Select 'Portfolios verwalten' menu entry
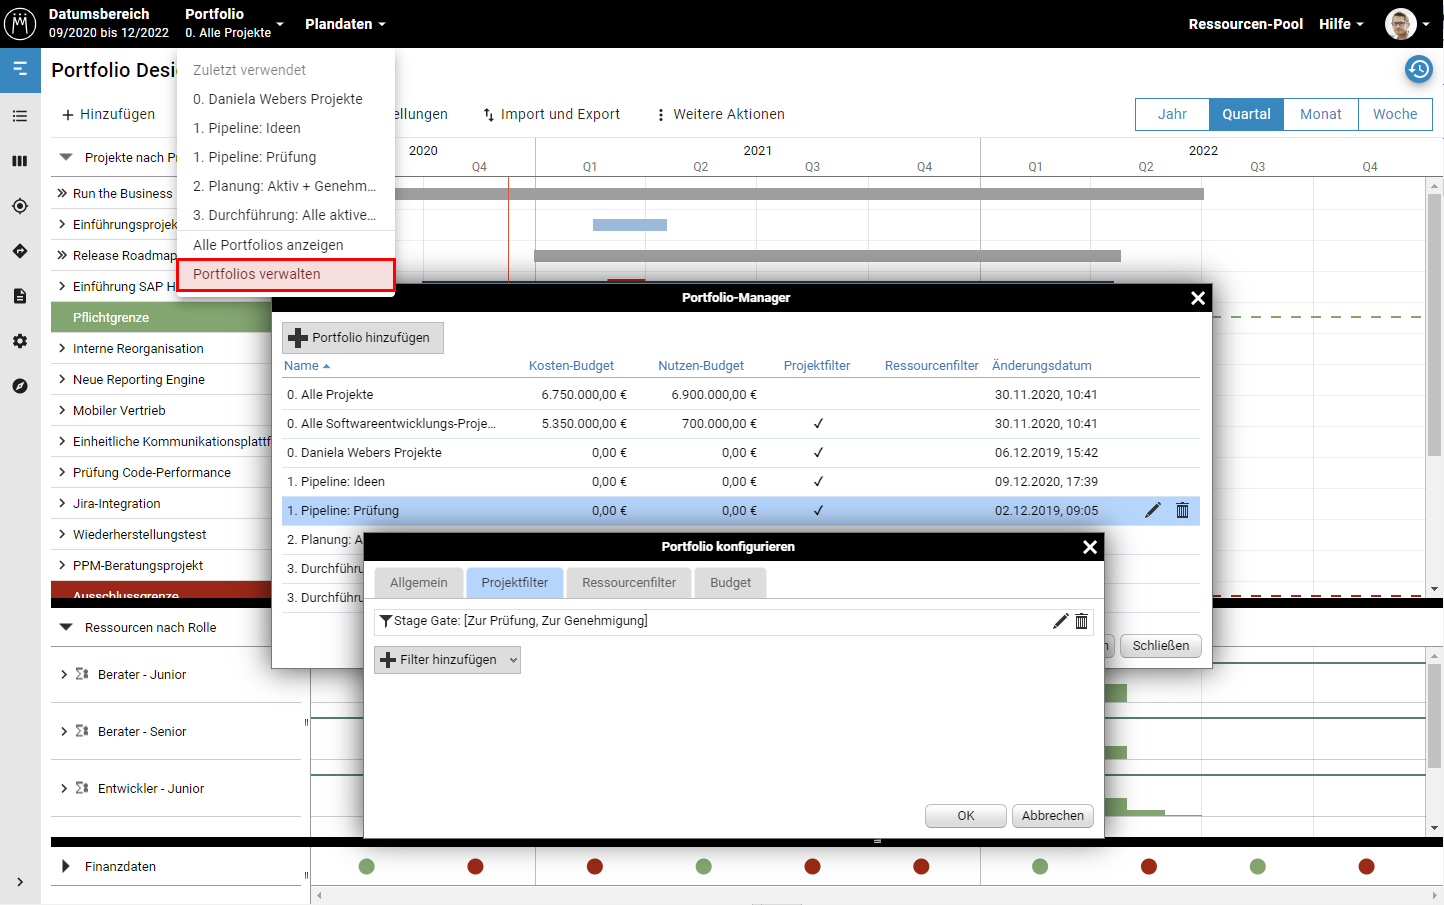The width and height of the screenshot is (1444, 905). (x=257, y=274)
